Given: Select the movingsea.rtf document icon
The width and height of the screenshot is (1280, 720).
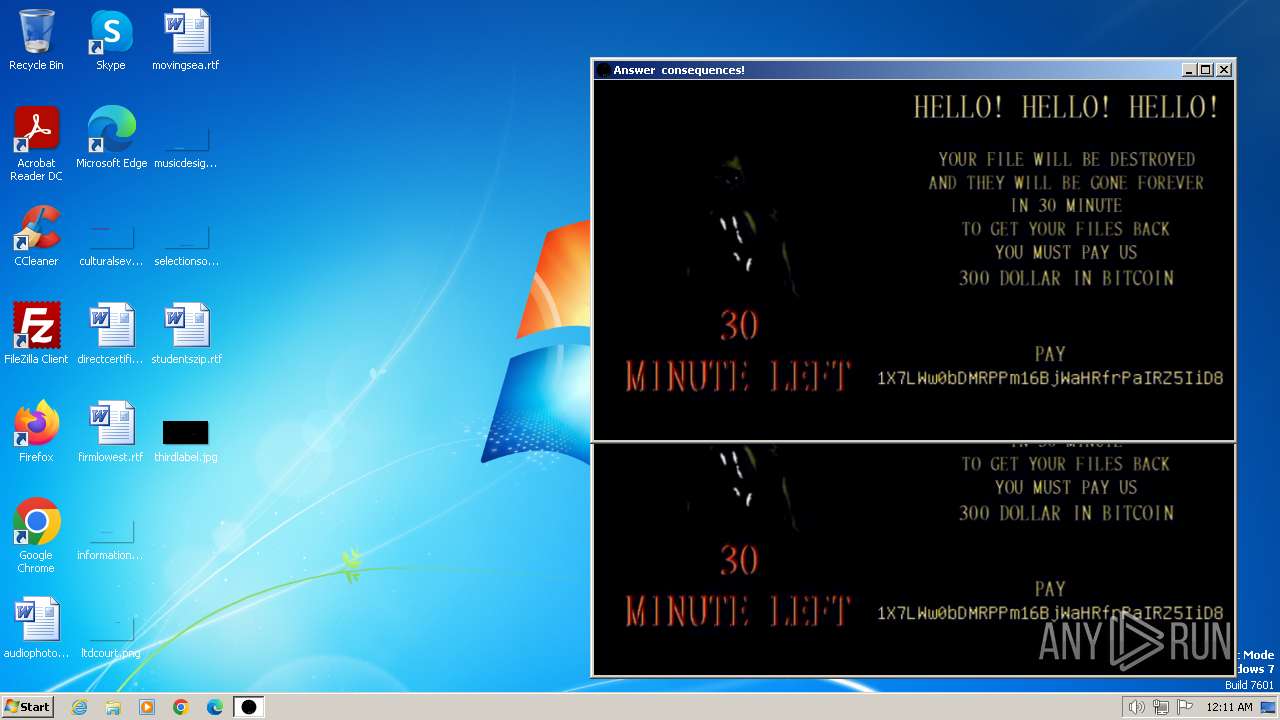Looking at the screenshot, I should (x=186, y=40).
